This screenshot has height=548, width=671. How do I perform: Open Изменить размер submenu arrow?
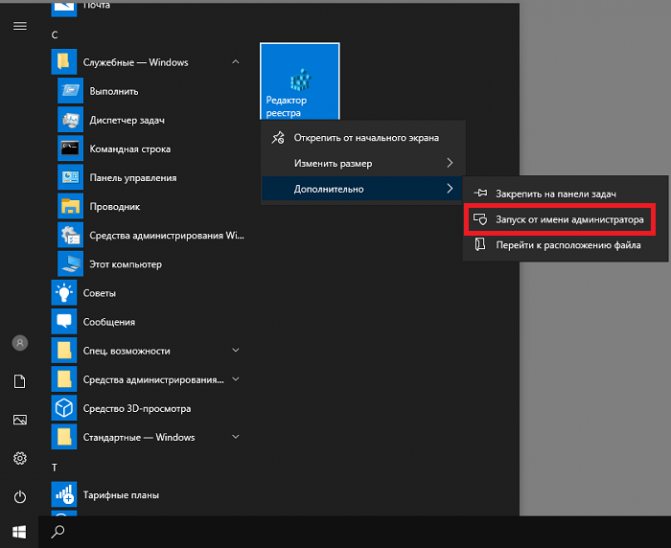450,163
